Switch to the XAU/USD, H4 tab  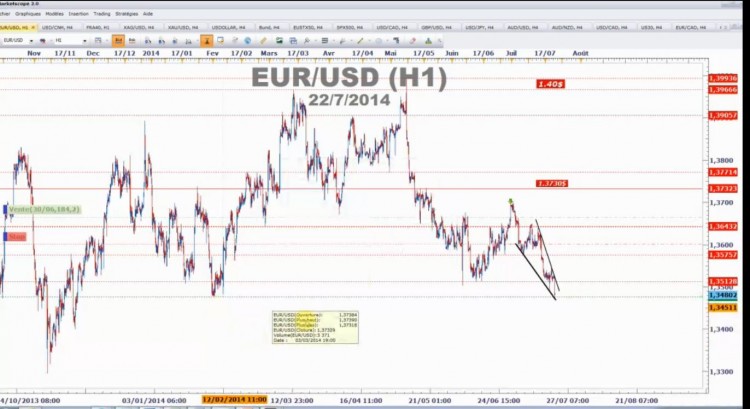click(x=183, y=27)
